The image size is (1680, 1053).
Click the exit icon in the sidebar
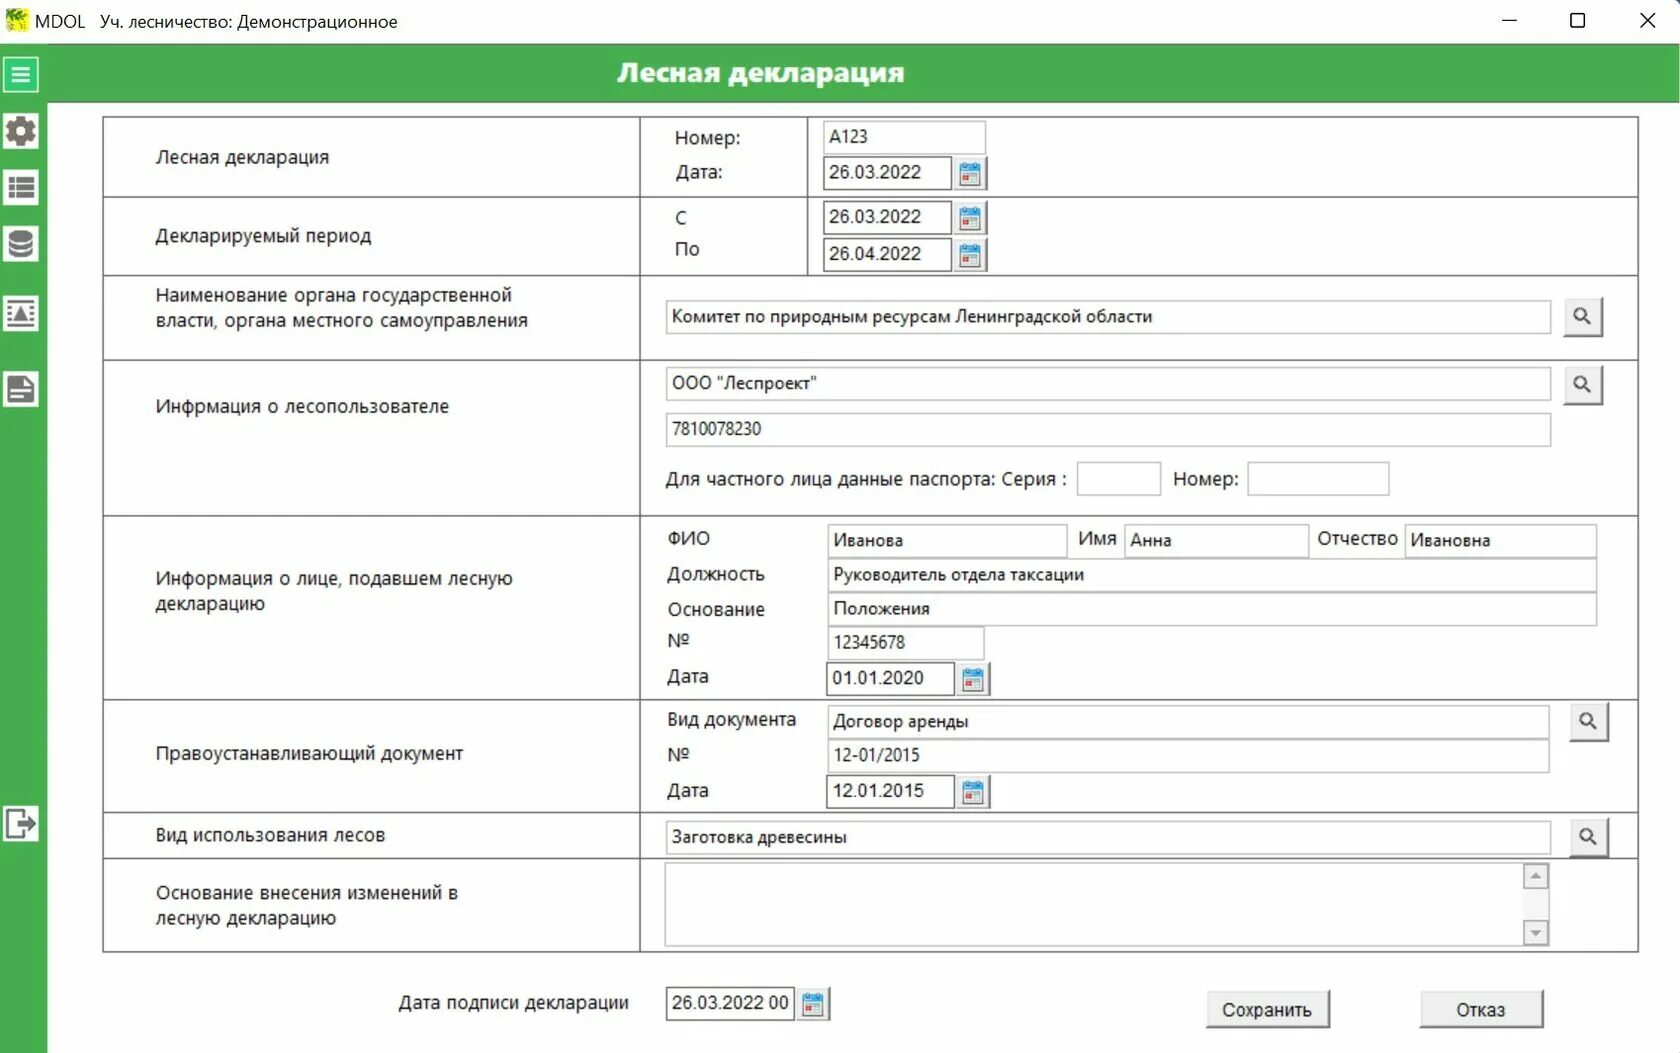click(21, 824)
